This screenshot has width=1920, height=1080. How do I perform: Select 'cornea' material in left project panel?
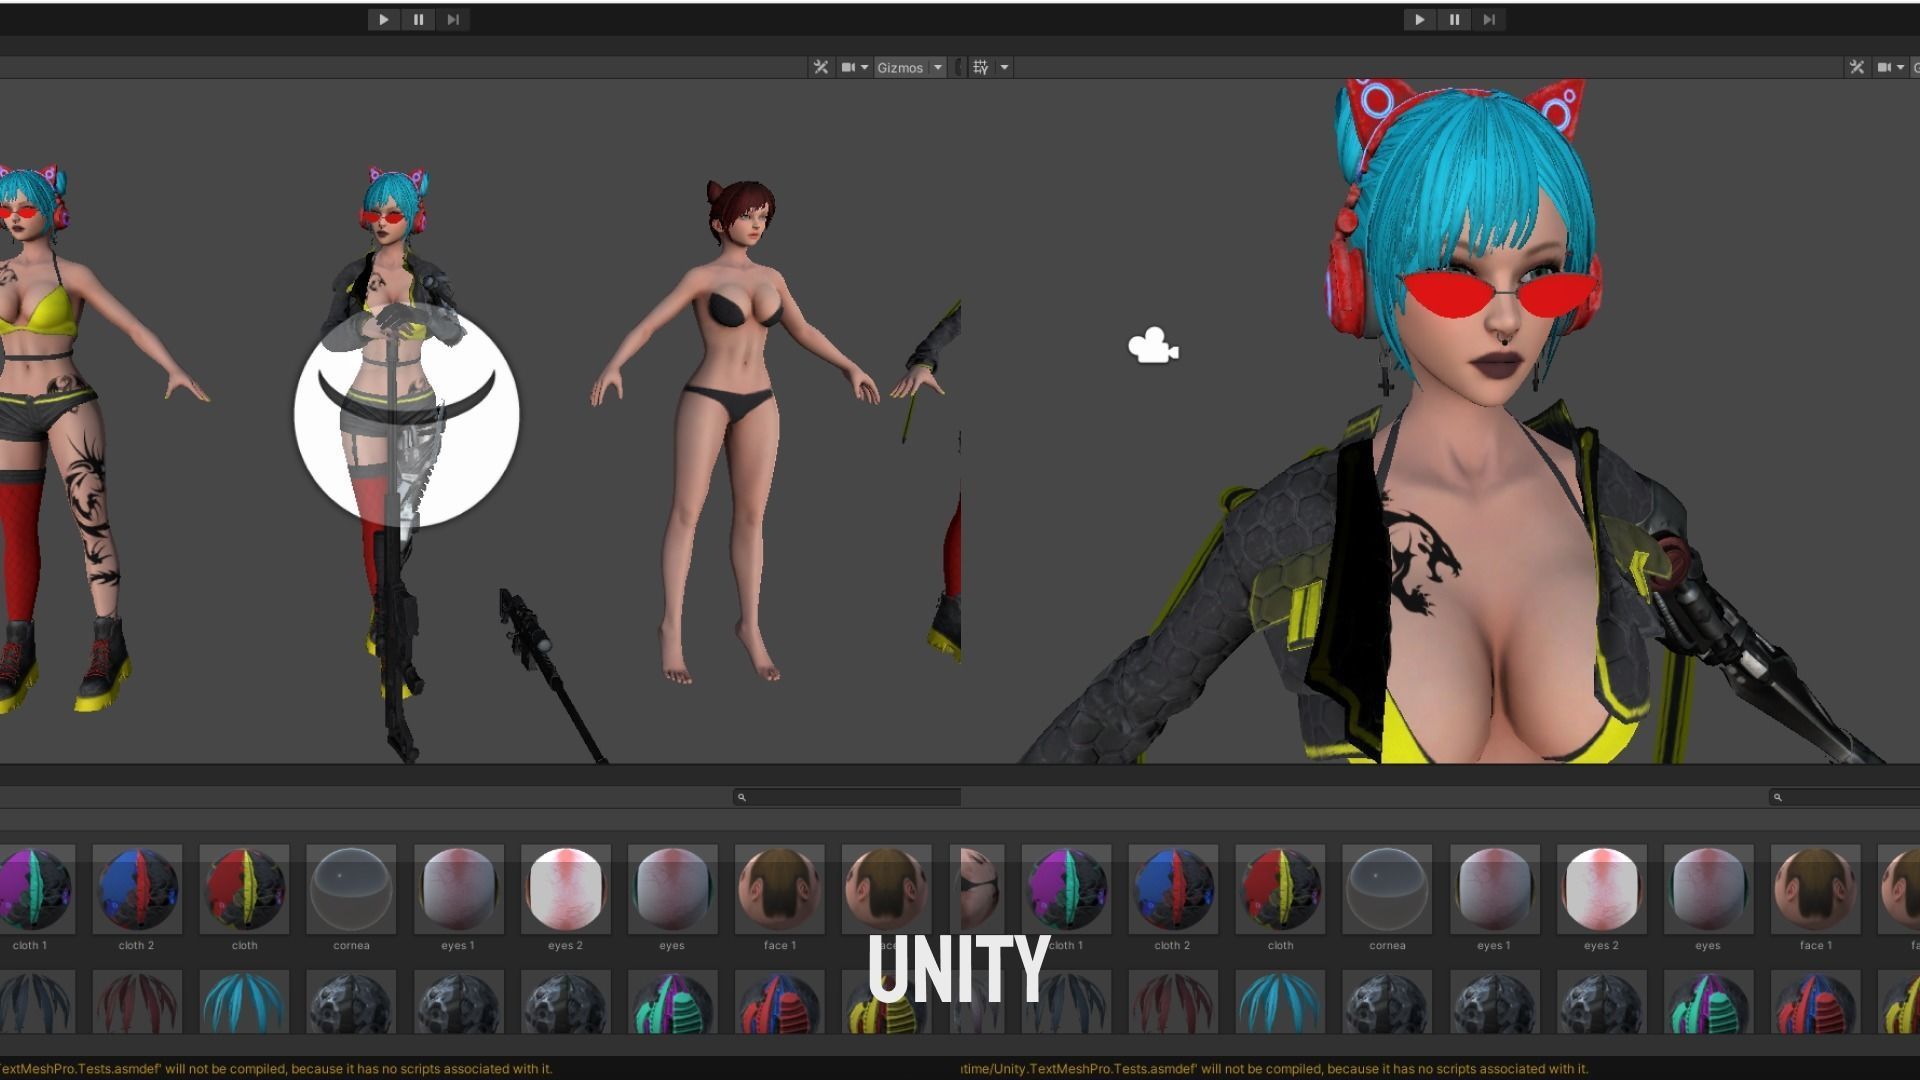tap(351, 889)
